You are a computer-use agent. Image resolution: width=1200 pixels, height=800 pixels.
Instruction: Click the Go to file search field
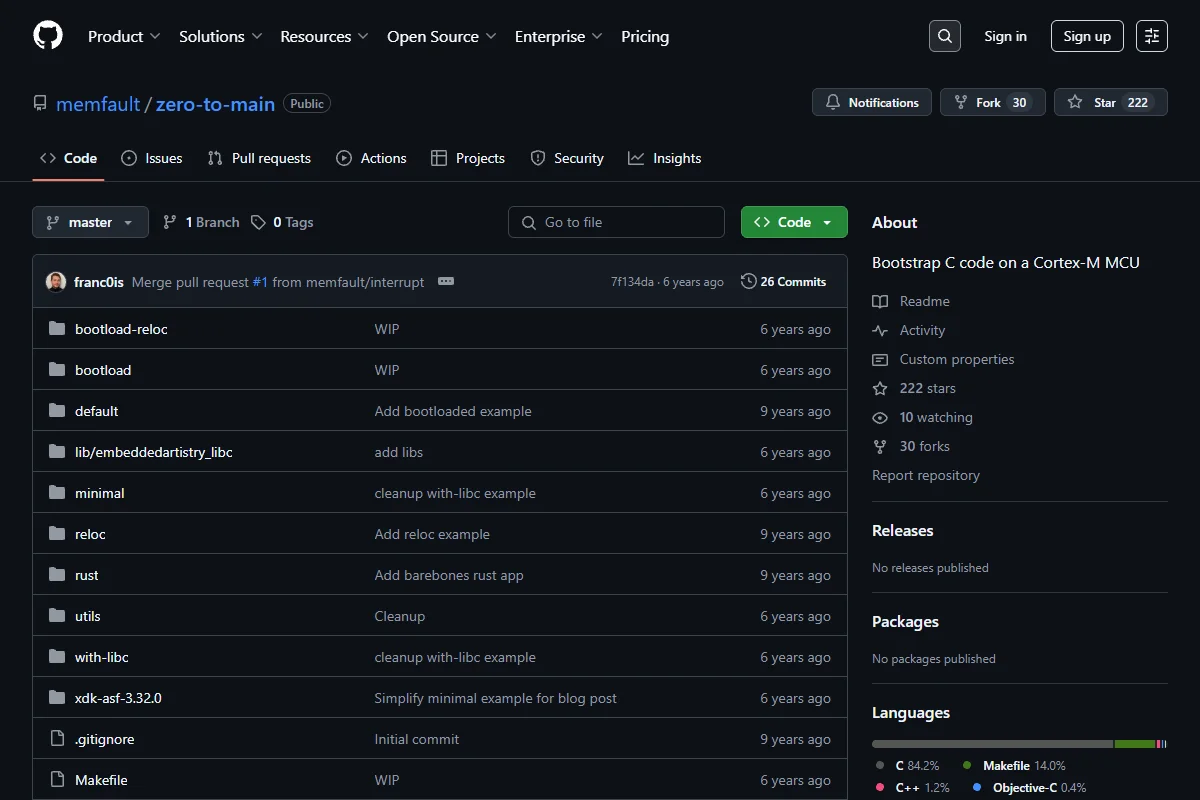616,222
